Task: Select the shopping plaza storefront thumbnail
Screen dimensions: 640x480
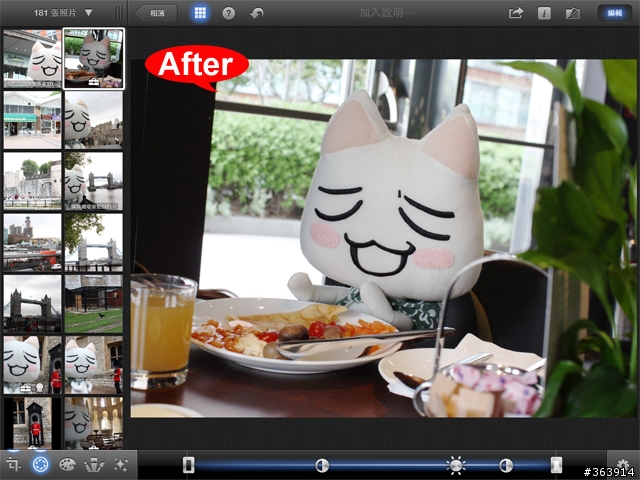Action: [32, 120]
